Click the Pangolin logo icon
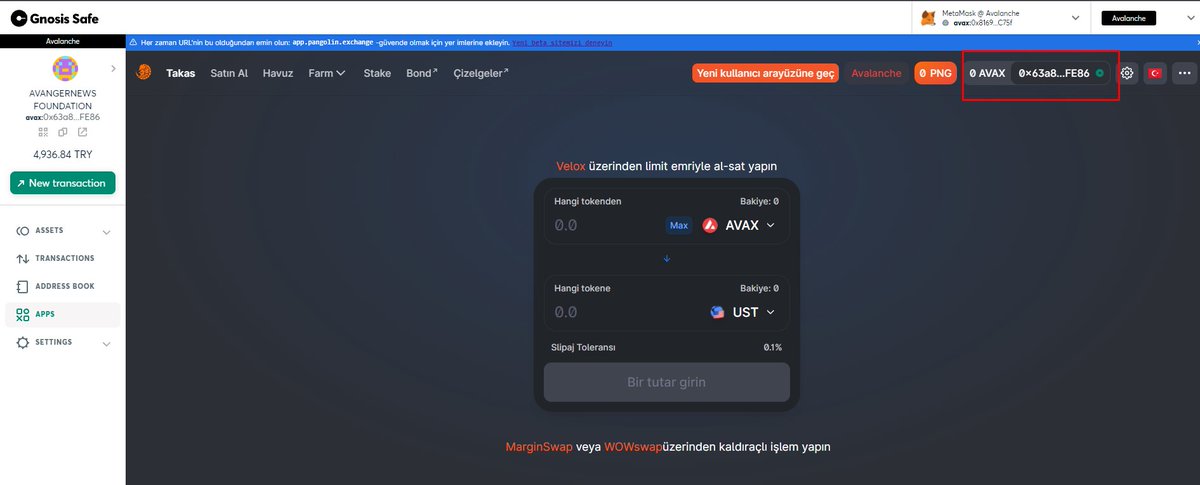Screen dimensions: 1200x485 (x=144, y=73)
